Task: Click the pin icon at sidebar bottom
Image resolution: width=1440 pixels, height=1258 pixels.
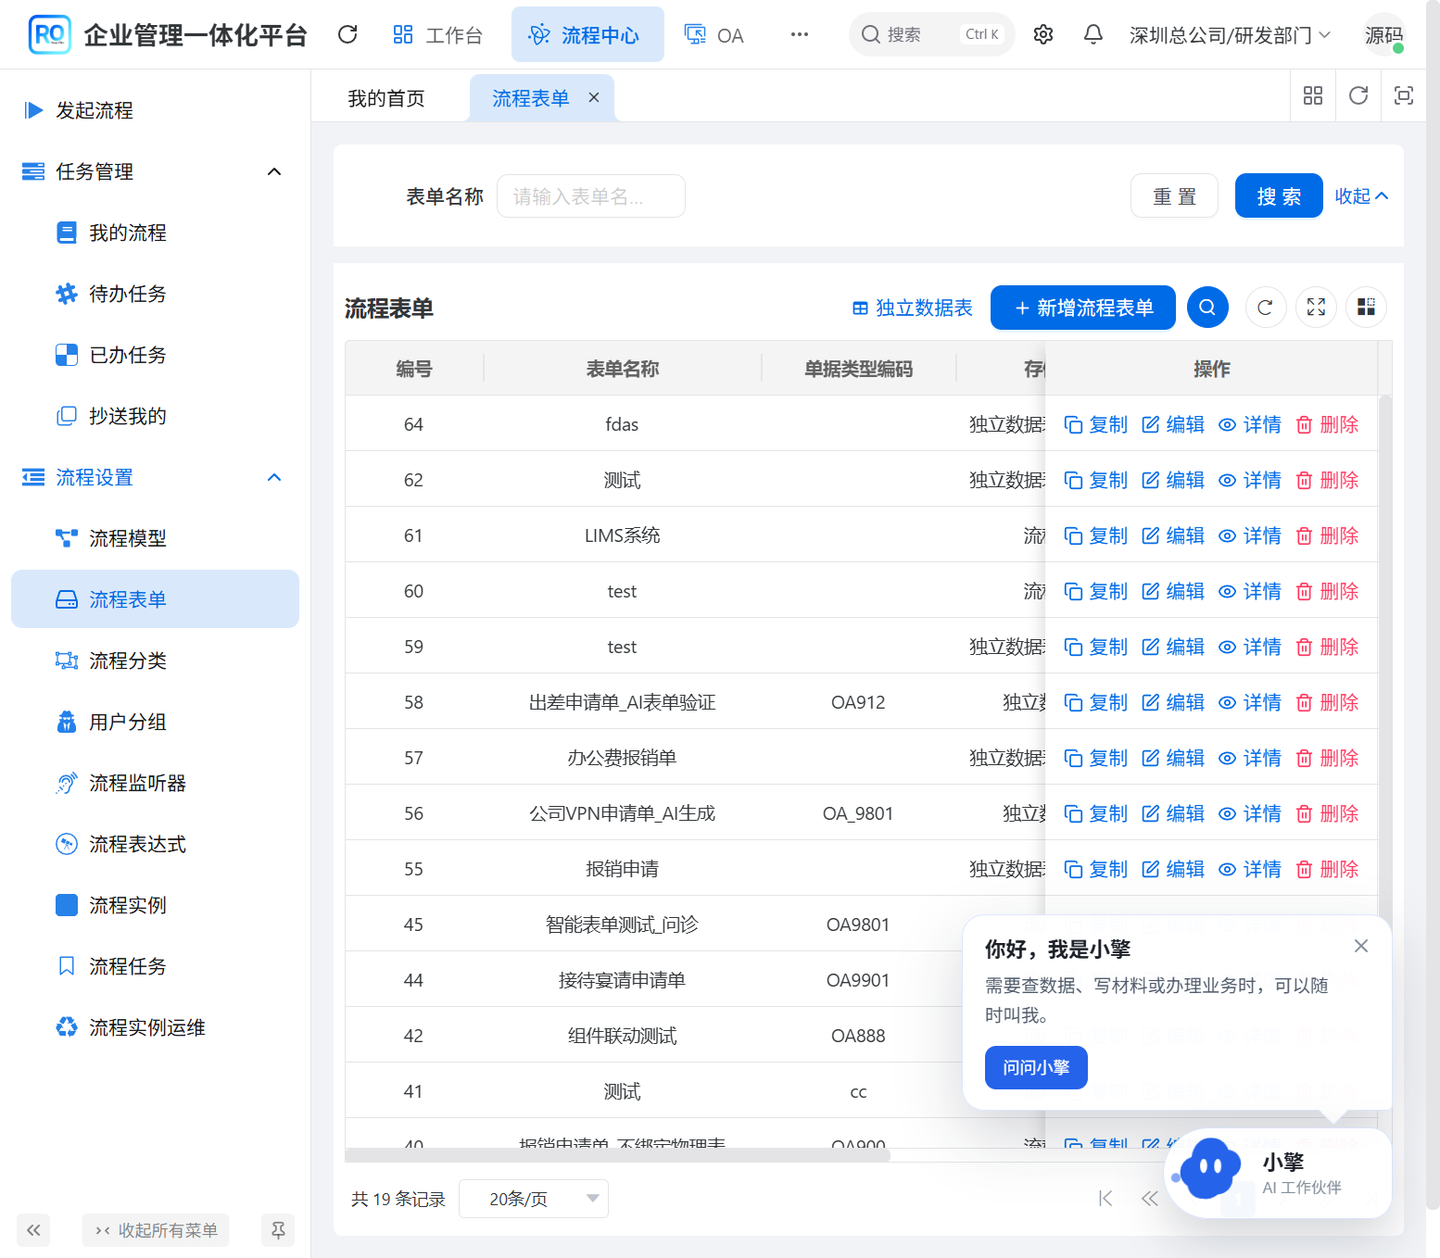Action: pos(278,1230)
